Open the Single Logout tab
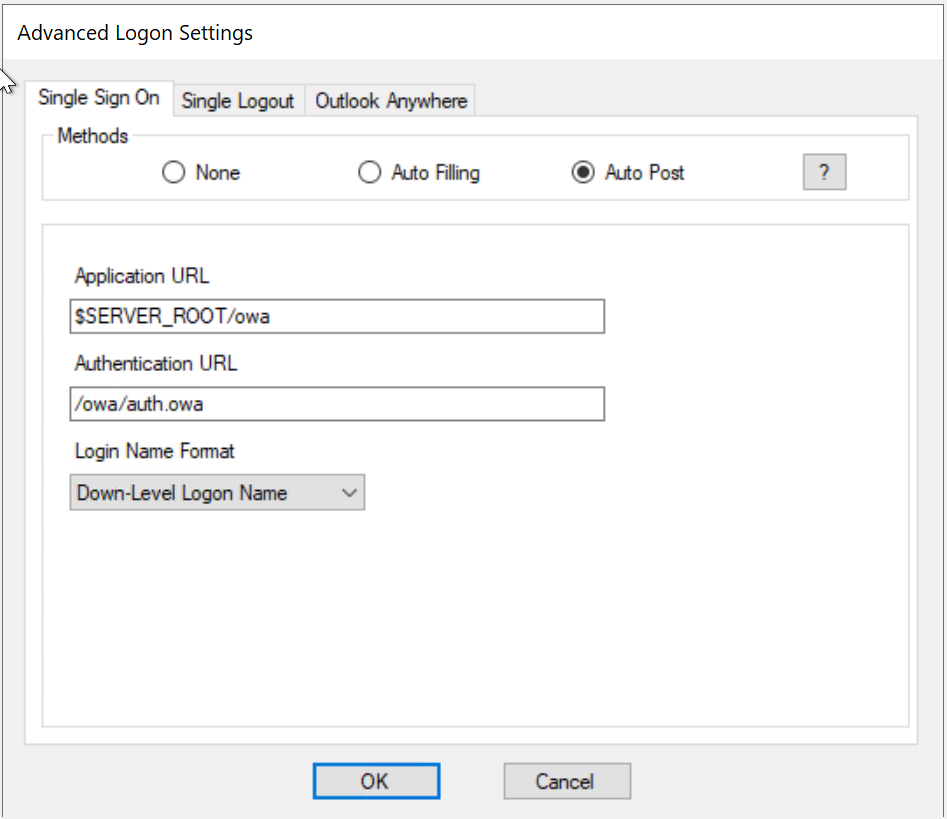 click(x=238, y=101)
